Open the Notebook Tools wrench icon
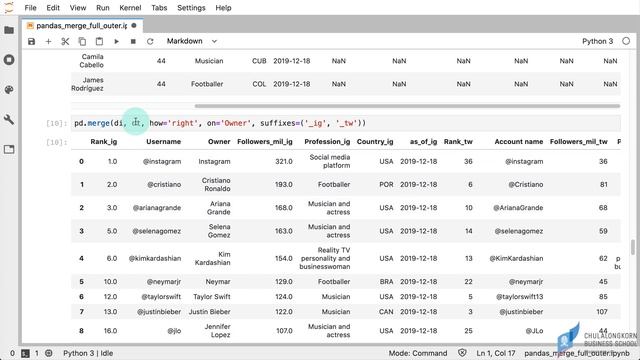This screenshot has width=640, height=360. click(9, 120)
